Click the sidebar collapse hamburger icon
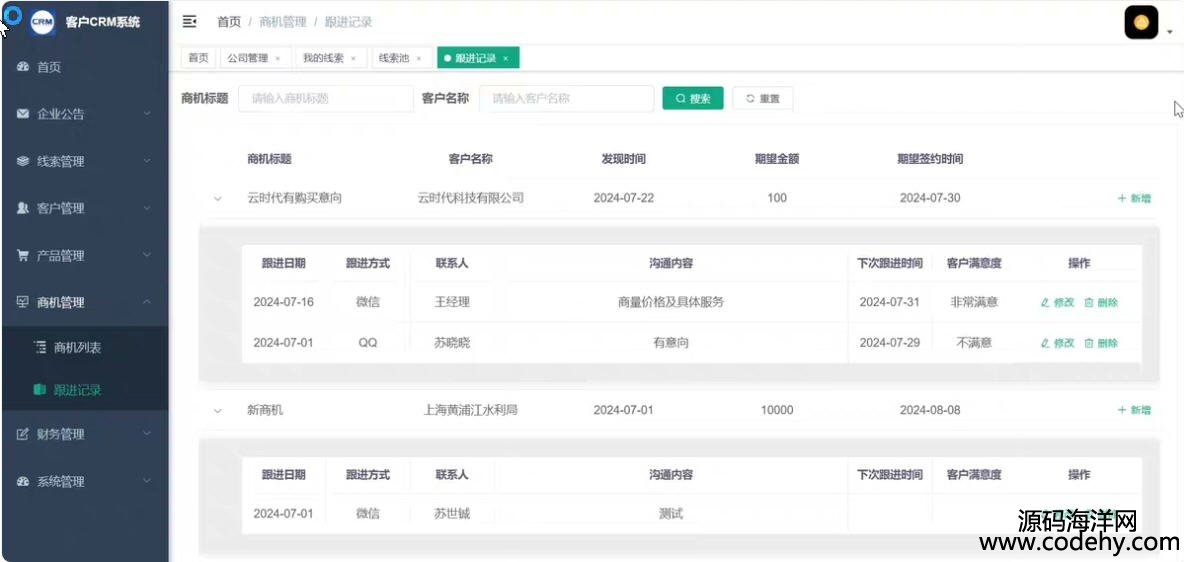This screenshot has height=562, width=1184. click(x=189, y=22)
